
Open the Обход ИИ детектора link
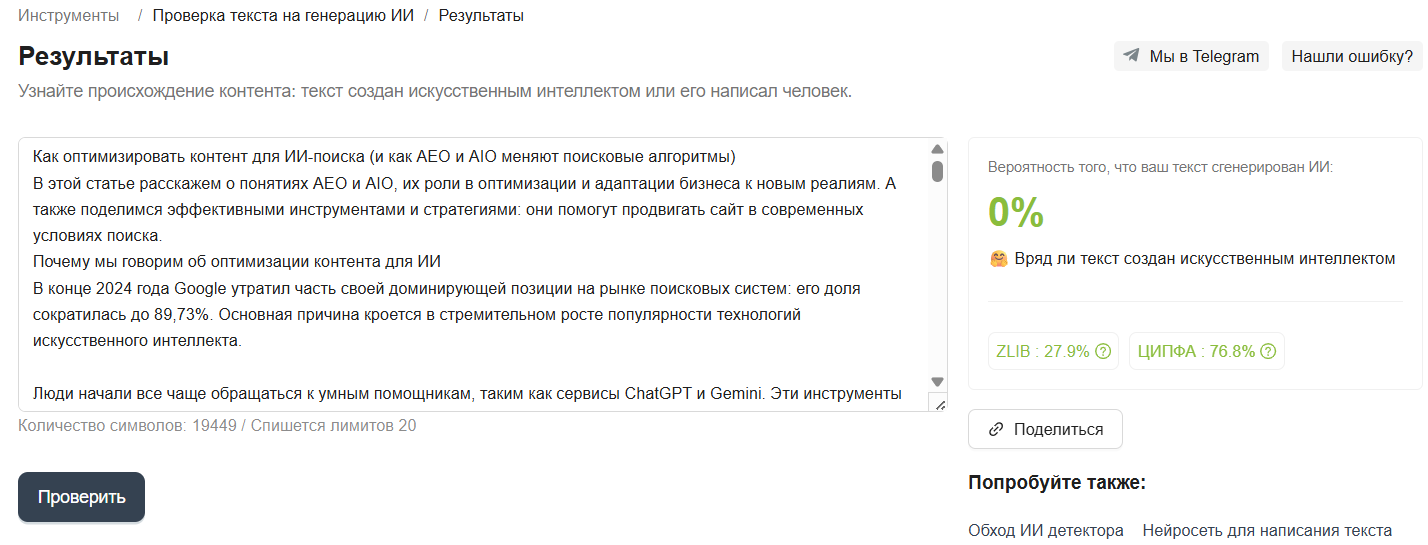coord(1045,530)
